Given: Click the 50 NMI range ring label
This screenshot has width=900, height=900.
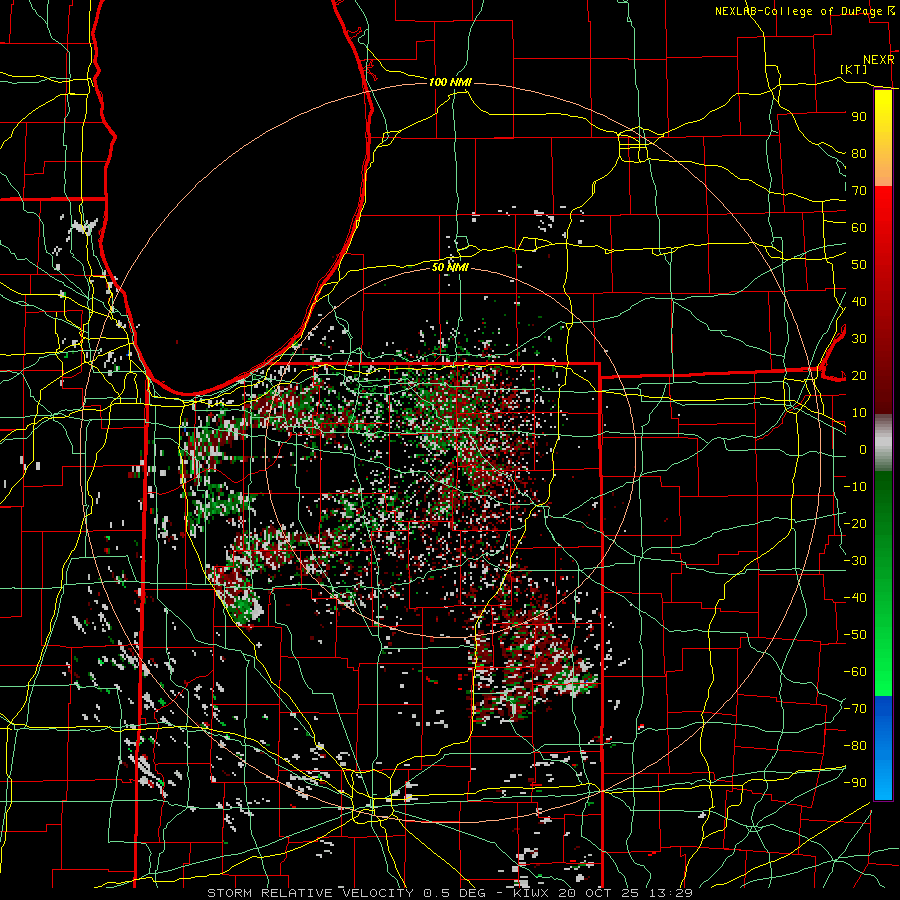Looking at the screenshot, I should (x=450, y=267).
